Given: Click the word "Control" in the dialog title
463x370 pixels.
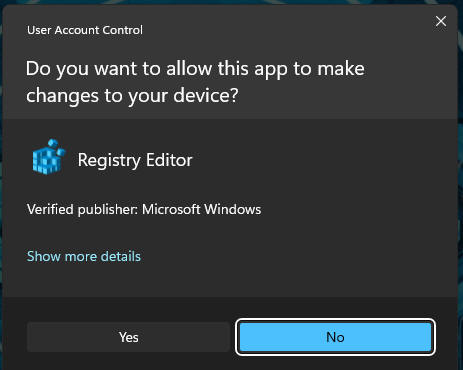Looking at the screenshot, I should (122, 30).
